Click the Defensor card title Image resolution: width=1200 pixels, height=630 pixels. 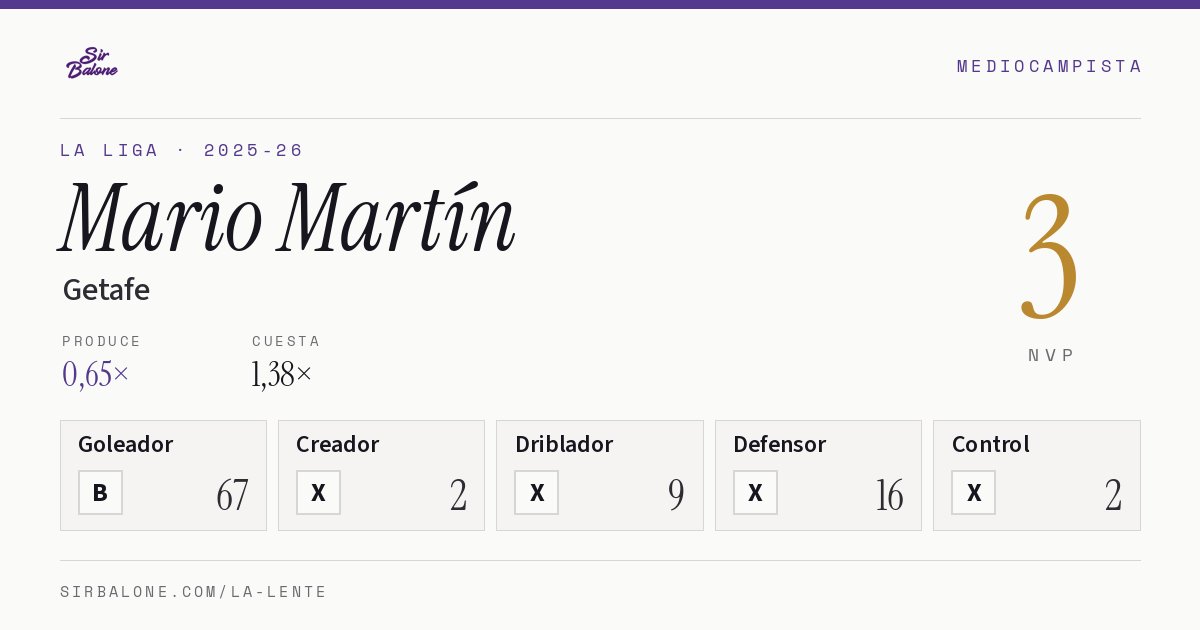tap(779, 444)
